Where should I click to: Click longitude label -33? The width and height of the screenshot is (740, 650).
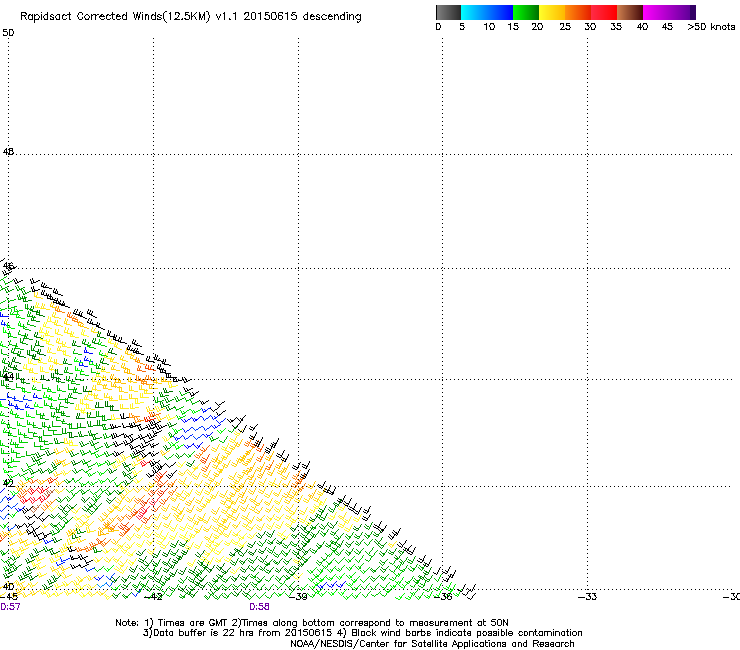[x=587, y=597]
